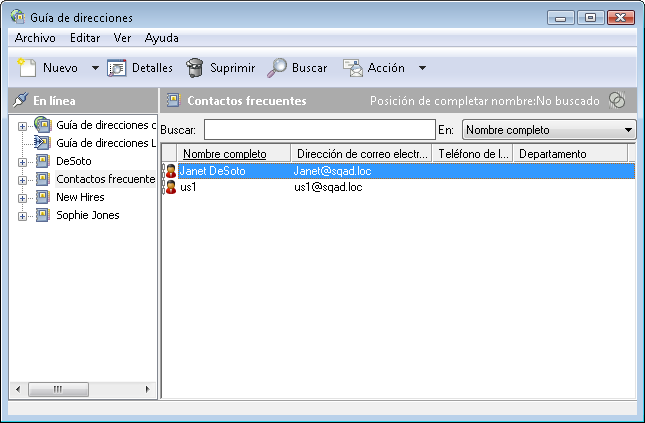Image resolution: width=645 pixels, height=423 pixels.
Task: Click the Janet DeSoto contact icon
Action: (170, 171)
